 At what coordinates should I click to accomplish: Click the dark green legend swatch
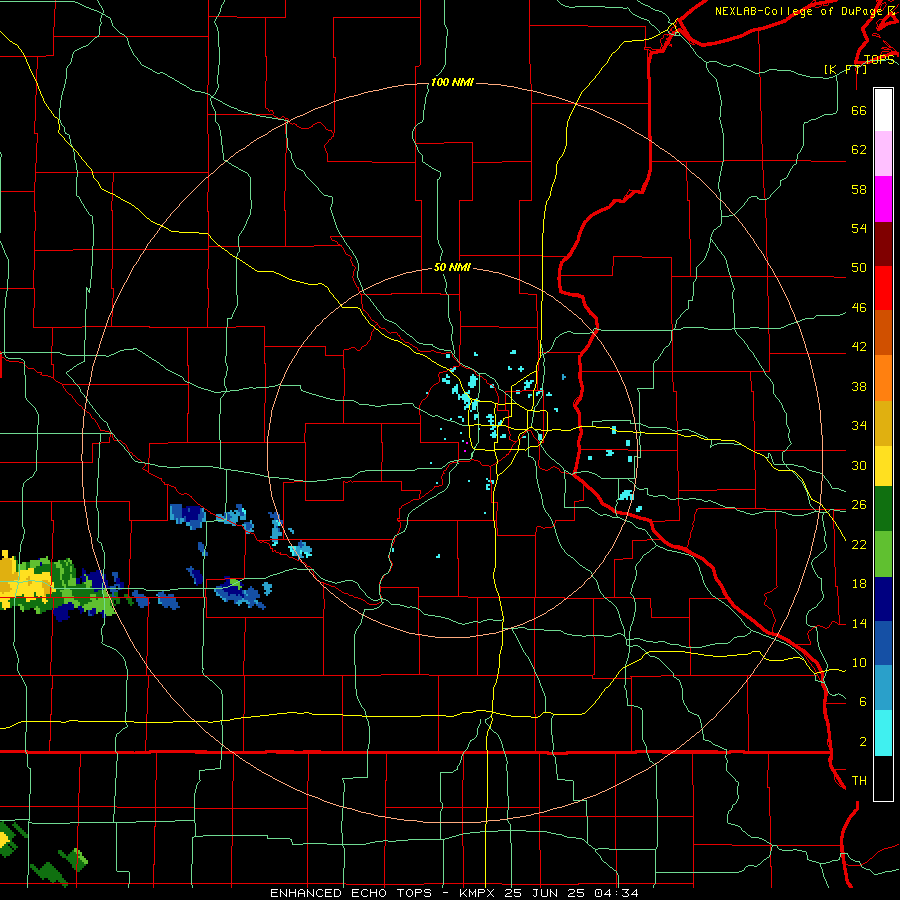click(883, 509)
